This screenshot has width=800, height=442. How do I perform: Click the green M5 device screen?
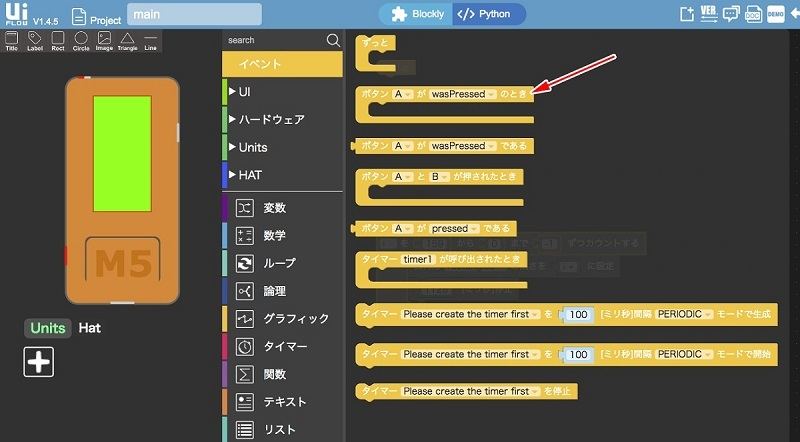click(121, 153)
